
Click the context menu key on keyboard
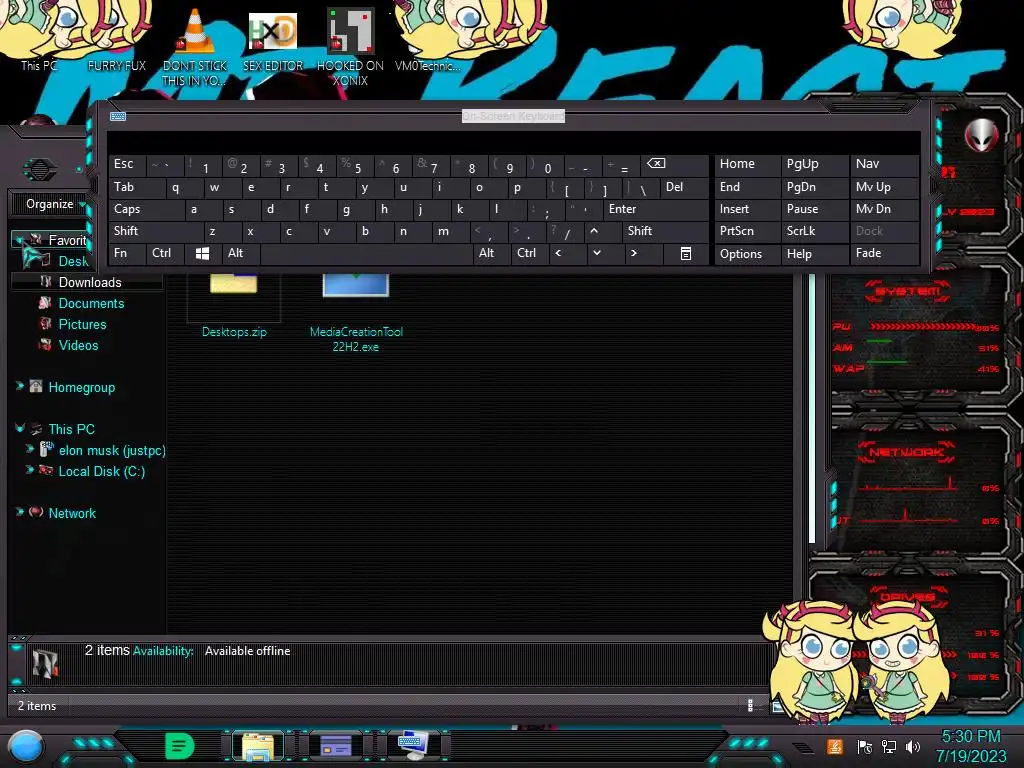coord(686,253)
